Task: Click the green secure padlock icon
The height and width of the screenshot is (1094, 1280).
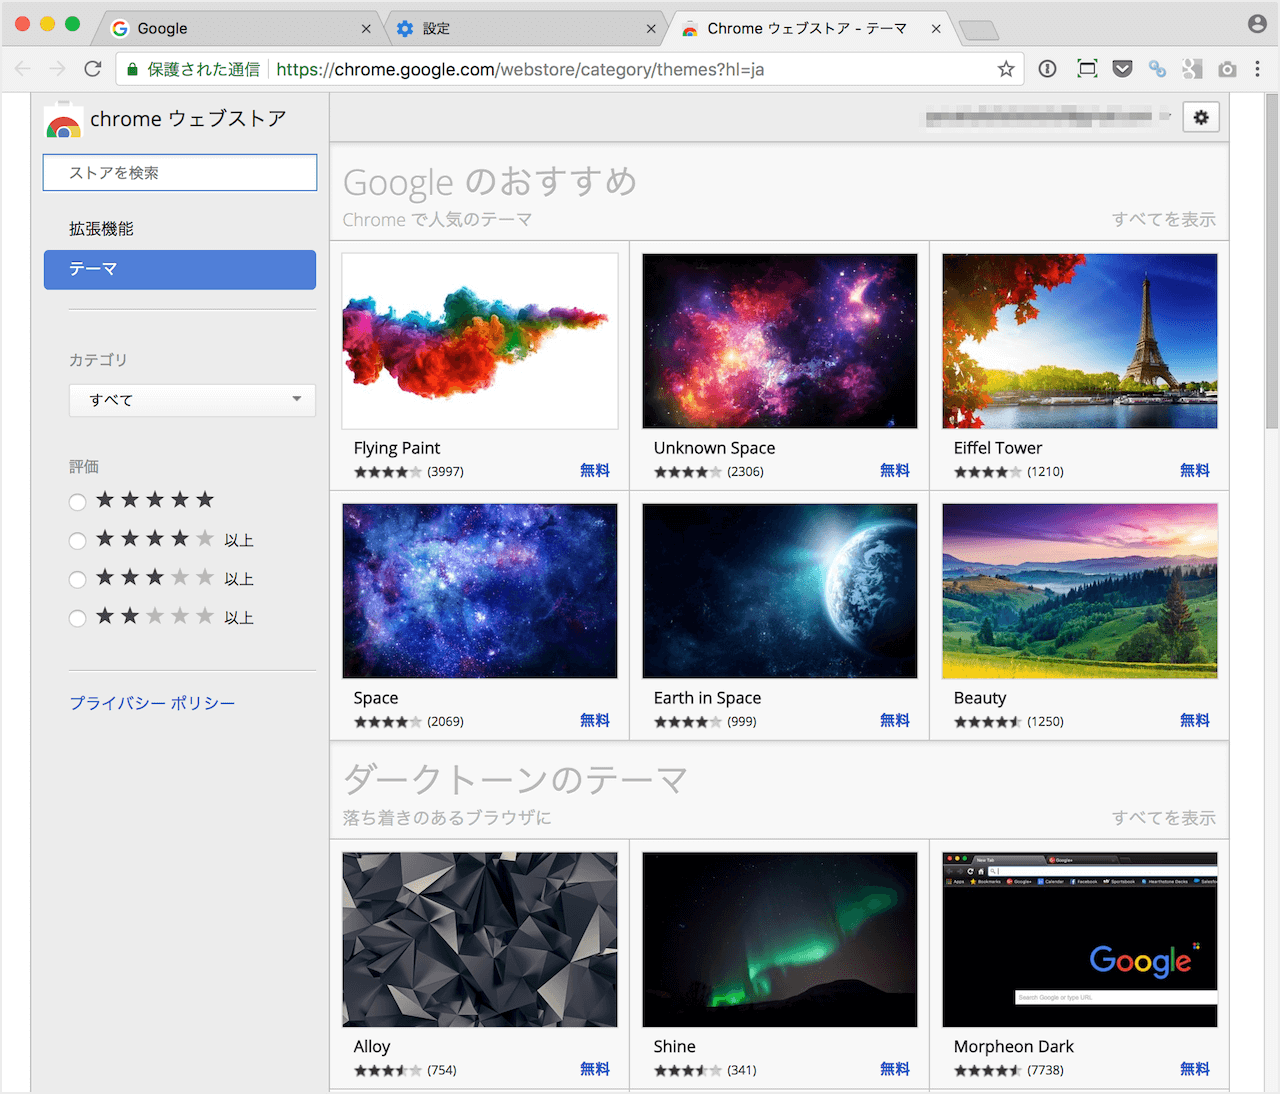Action: click(x=132, y=69)
